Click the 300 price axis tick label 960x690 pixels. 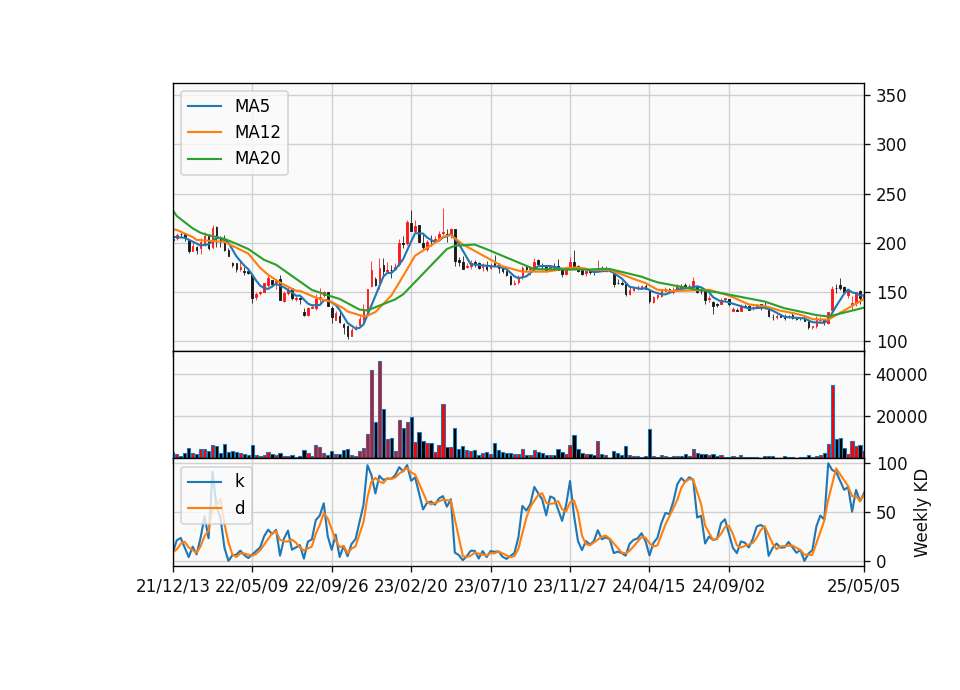coord(891,145)
